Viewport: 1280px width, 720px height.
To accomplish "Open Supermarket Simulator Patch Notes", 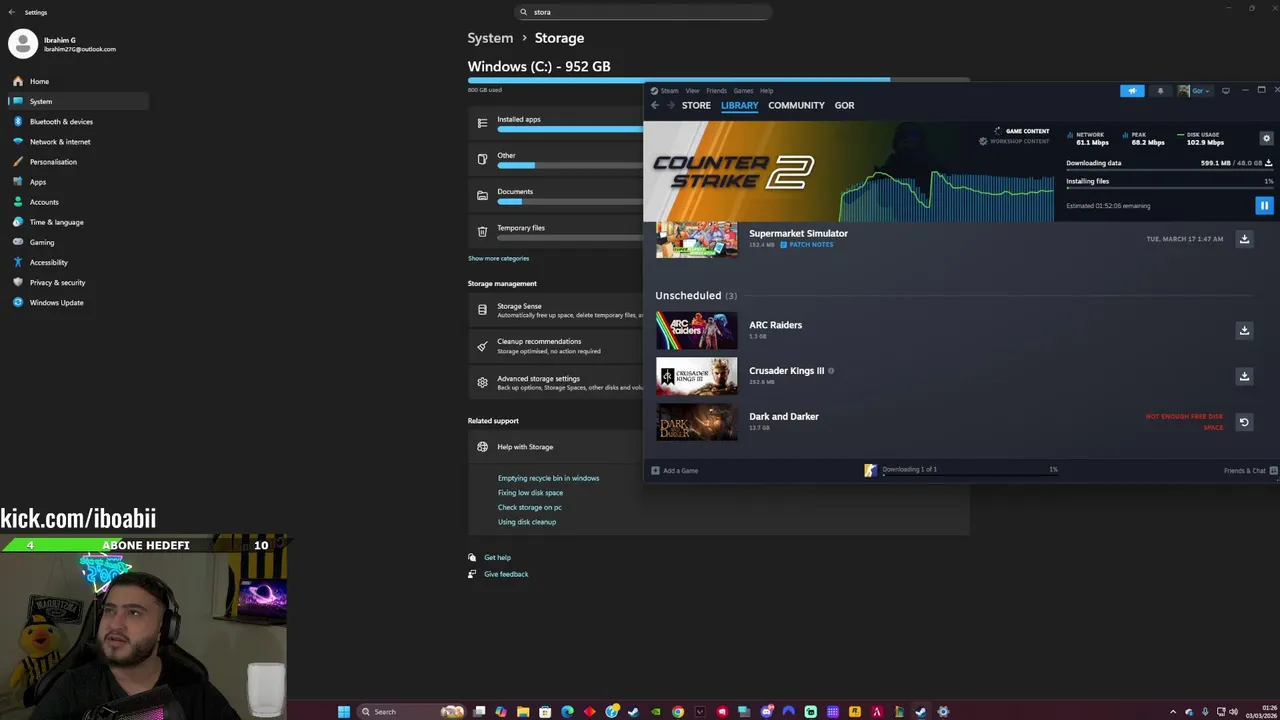I will (x=807, y=244).
